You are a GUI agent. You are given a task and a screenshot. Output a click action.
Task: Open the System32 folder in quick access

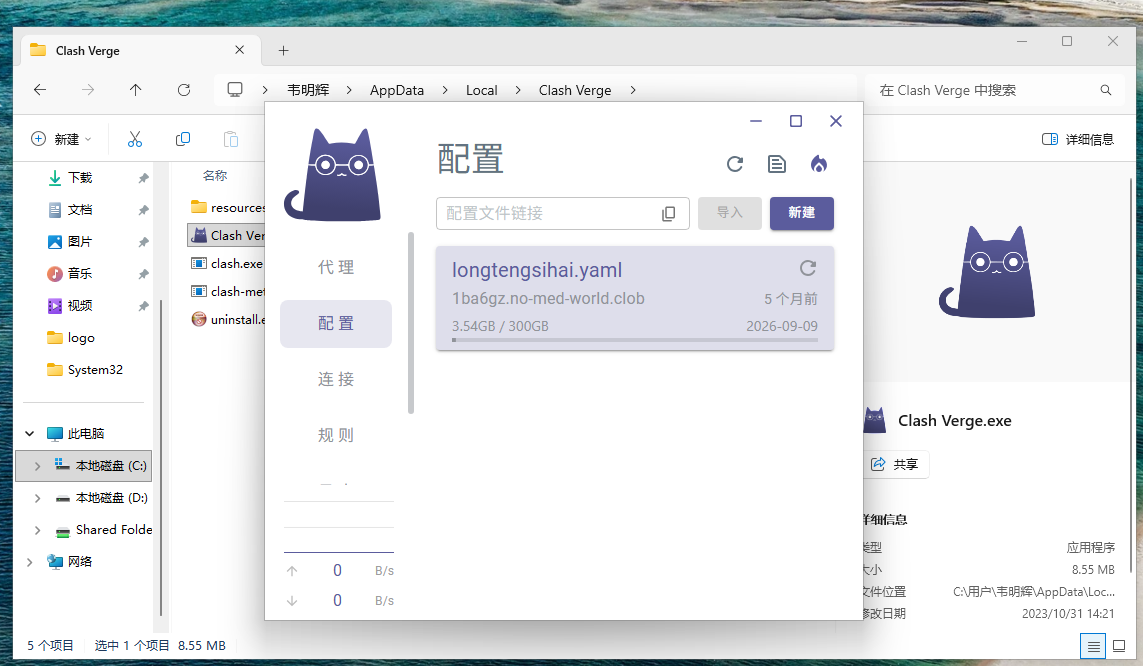coord(86,370)
